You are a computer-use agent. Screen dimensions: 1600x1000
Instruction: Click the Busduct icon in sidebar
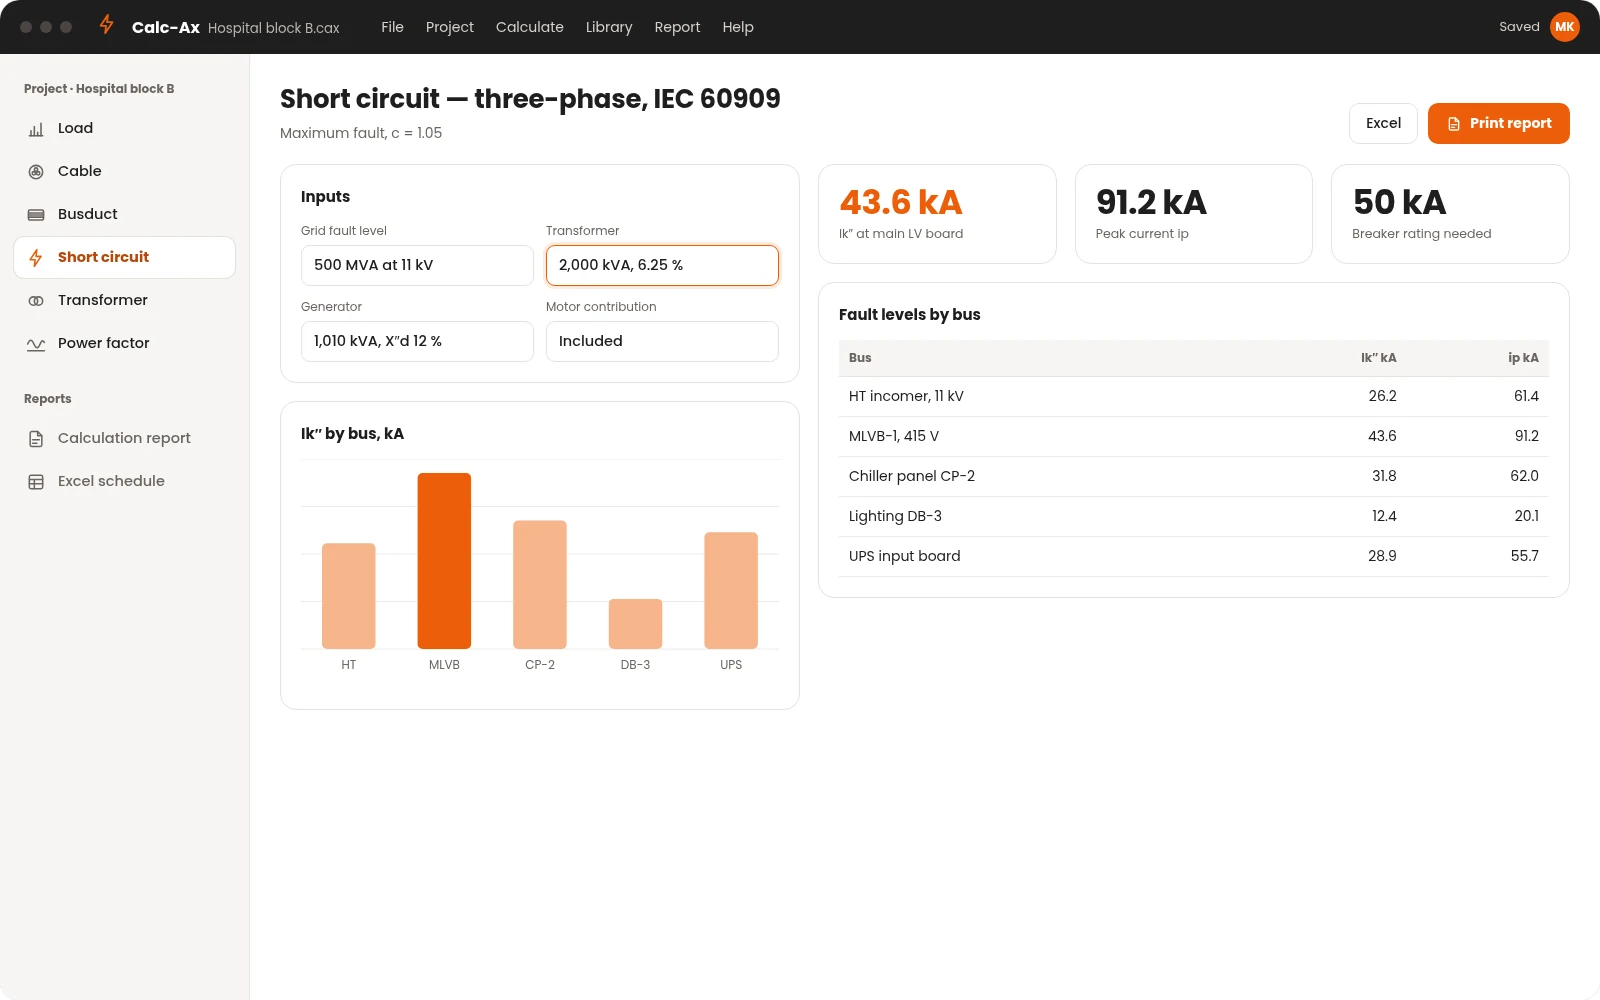pyautogui.click(x=36, y=215)
